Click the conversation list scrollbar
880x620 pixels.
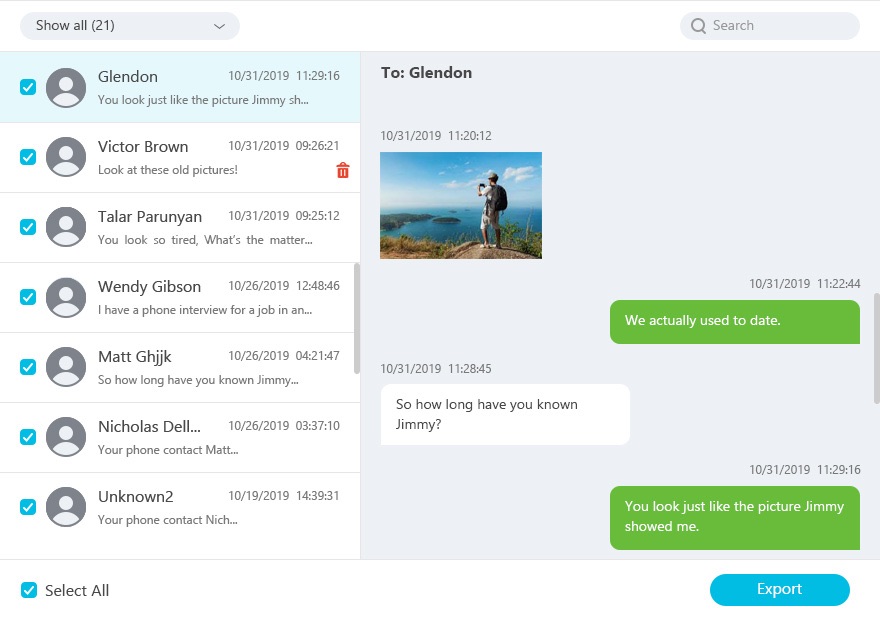pos(357,318)
